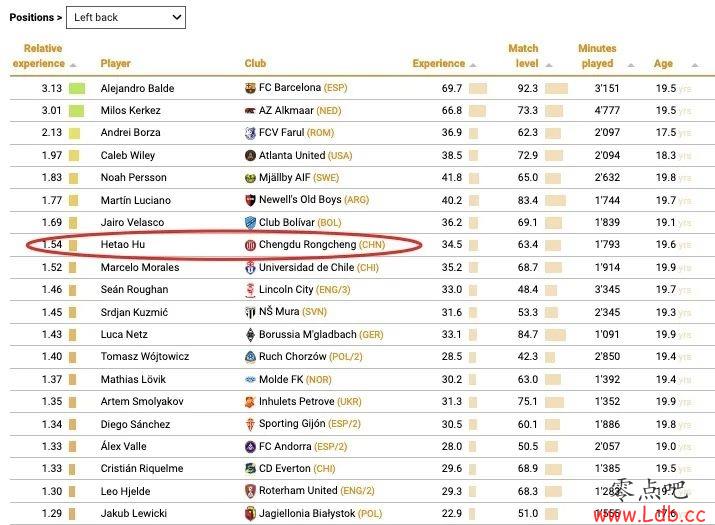Screen dimensions: 715x525
Task: Click the Club Bolívar shield icon
Action: [250, 223]
